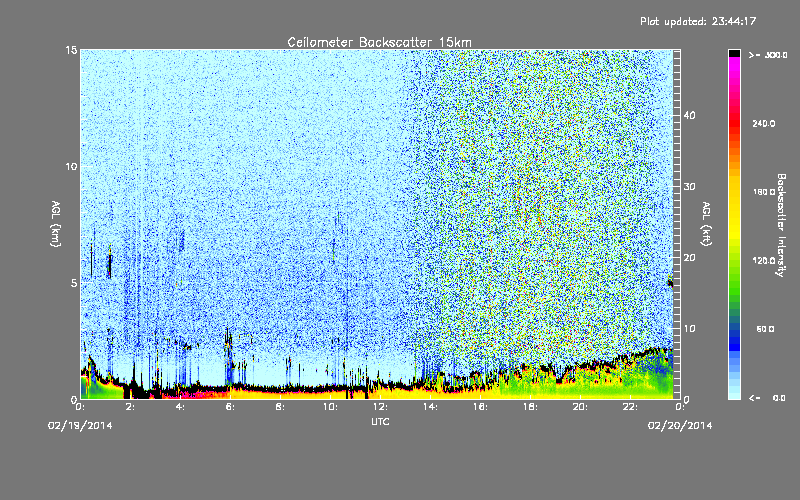Viewport: 800px width, 500px height.
Task: Click the '<= 0.0' colorbar label
Action: (767, 398)
